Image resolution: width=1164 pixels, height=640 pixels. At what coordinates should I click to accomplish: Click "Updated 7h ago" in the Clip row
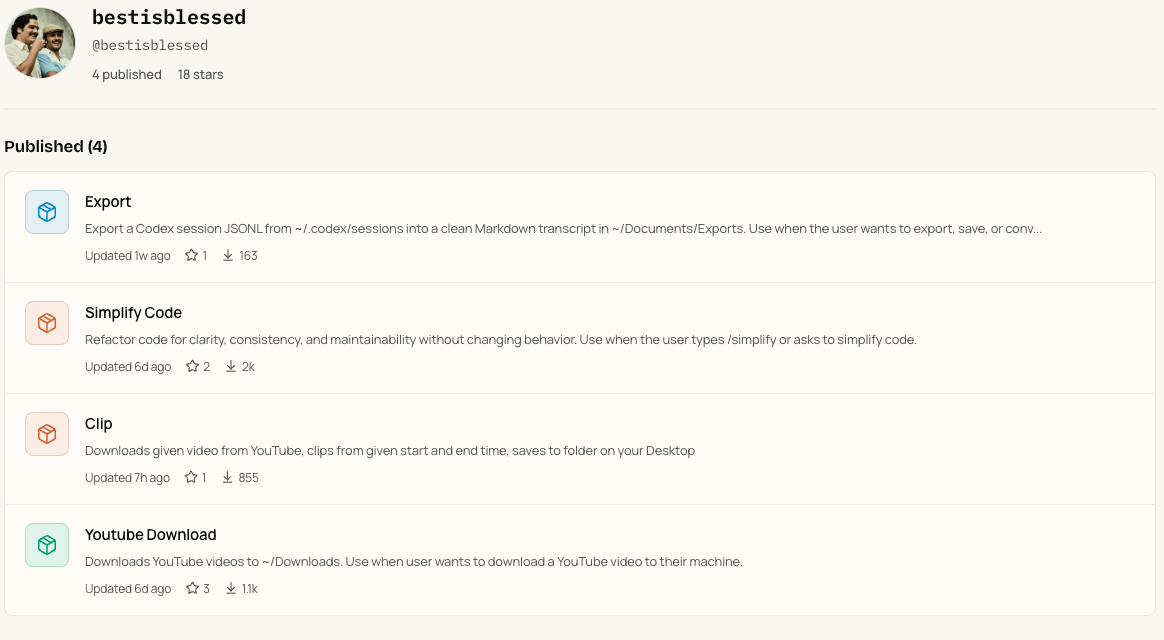(127, 477)
